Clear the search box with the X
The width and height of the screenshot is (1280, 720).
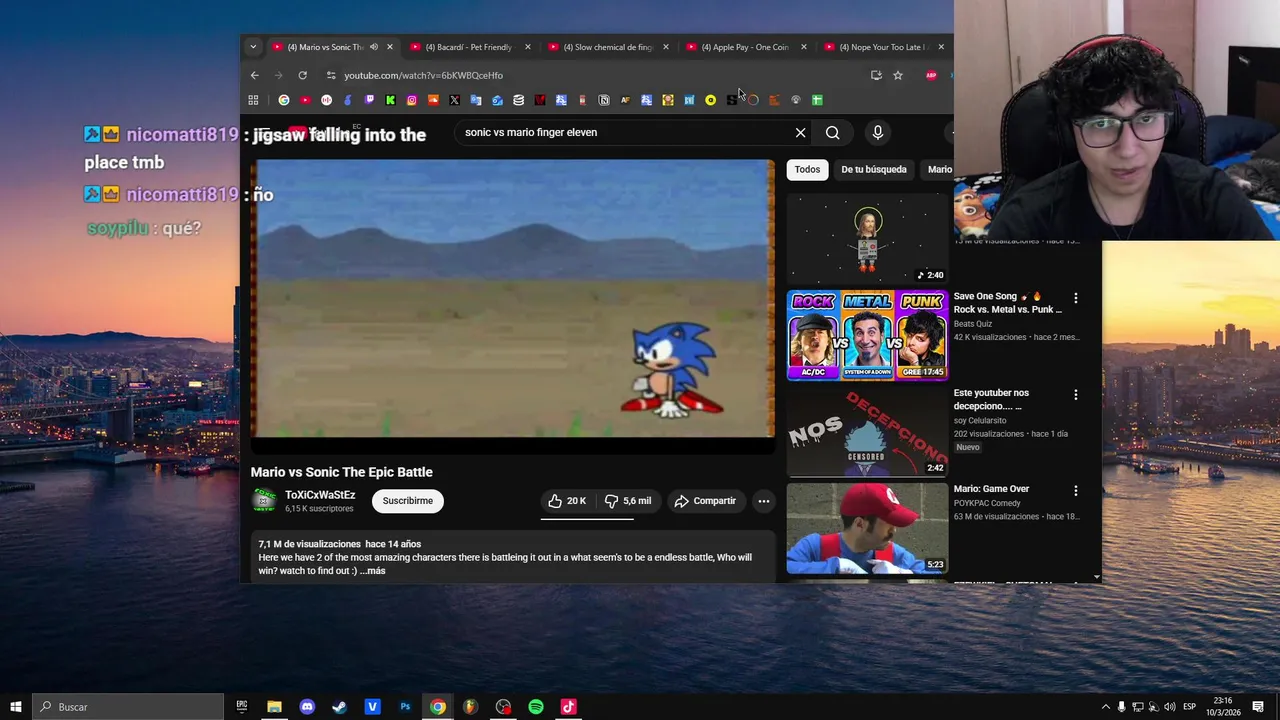coord(800,132)
